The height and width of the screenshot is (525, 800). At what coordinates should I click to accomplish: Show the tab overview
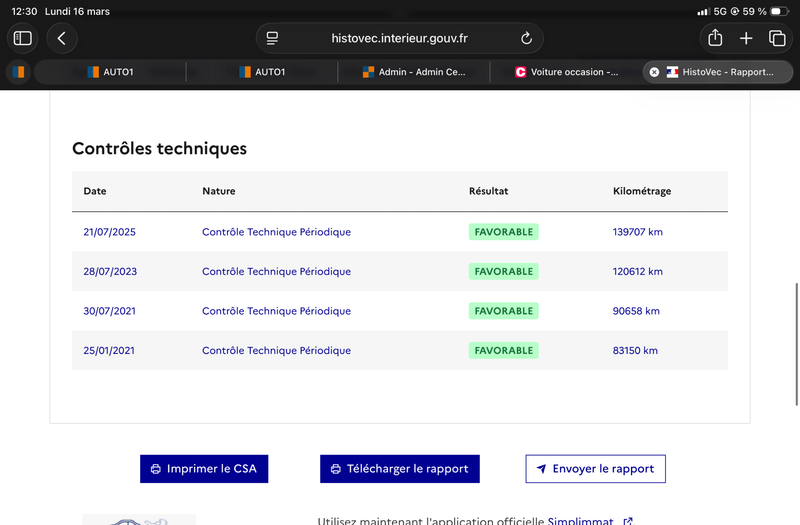777,38
